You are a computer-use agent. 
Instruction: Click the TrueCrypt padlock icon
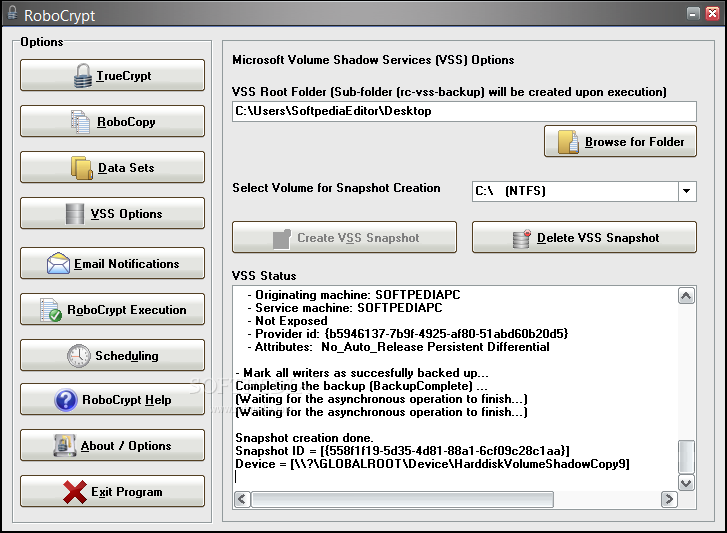[83, 76]
